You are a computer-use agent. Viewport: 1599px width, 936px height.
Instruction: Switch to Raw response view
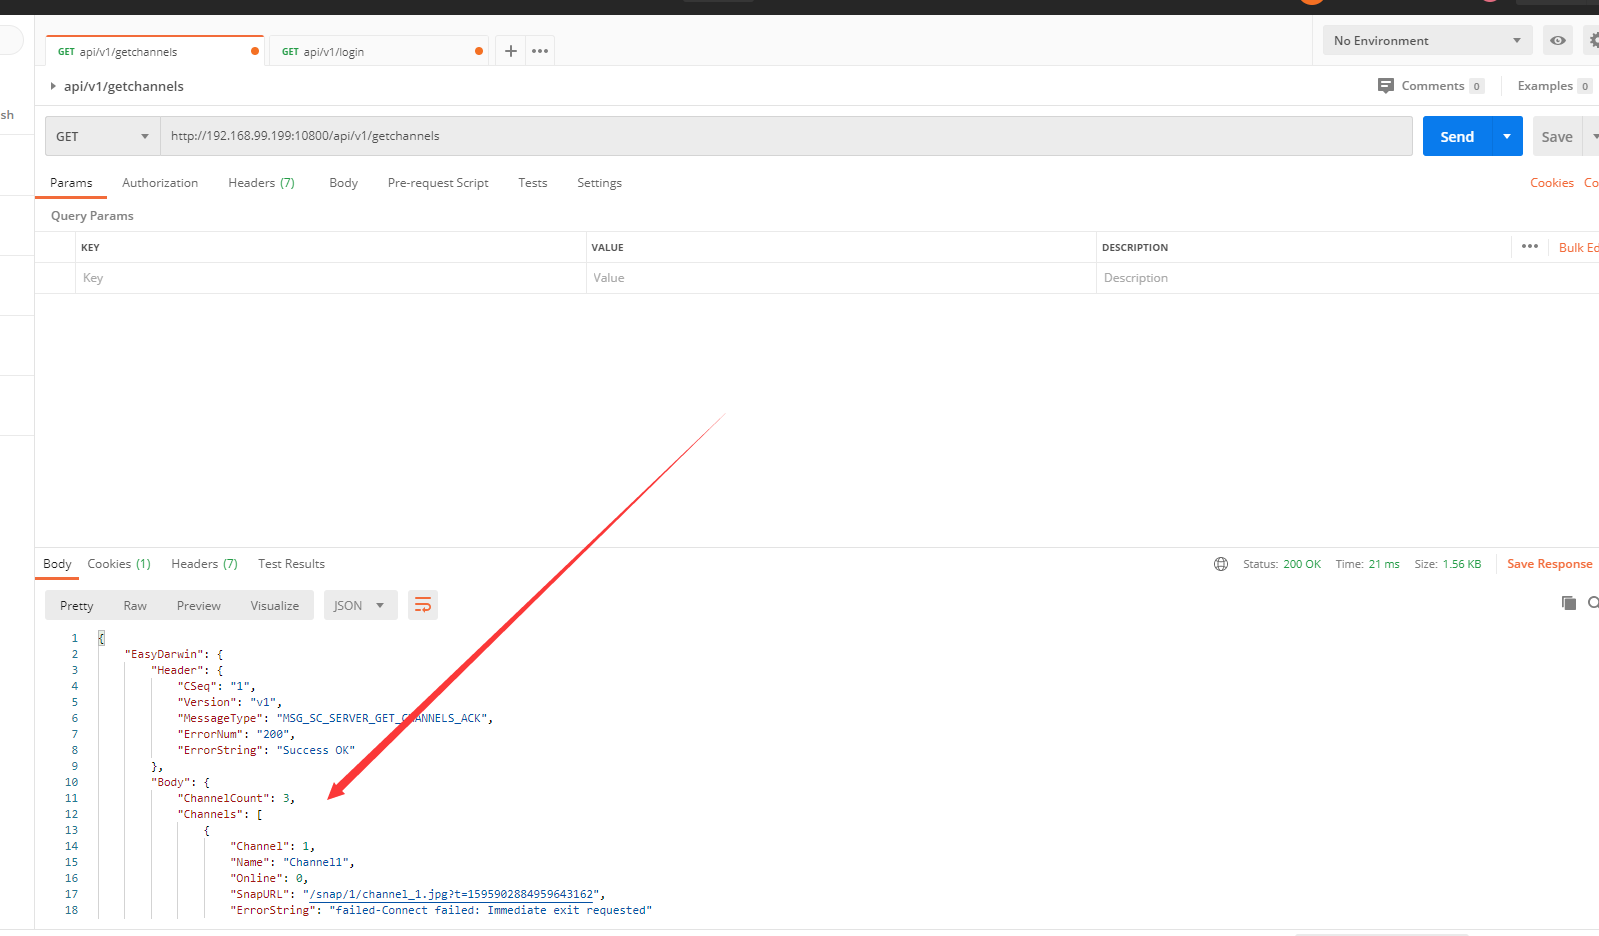point(135,605)
